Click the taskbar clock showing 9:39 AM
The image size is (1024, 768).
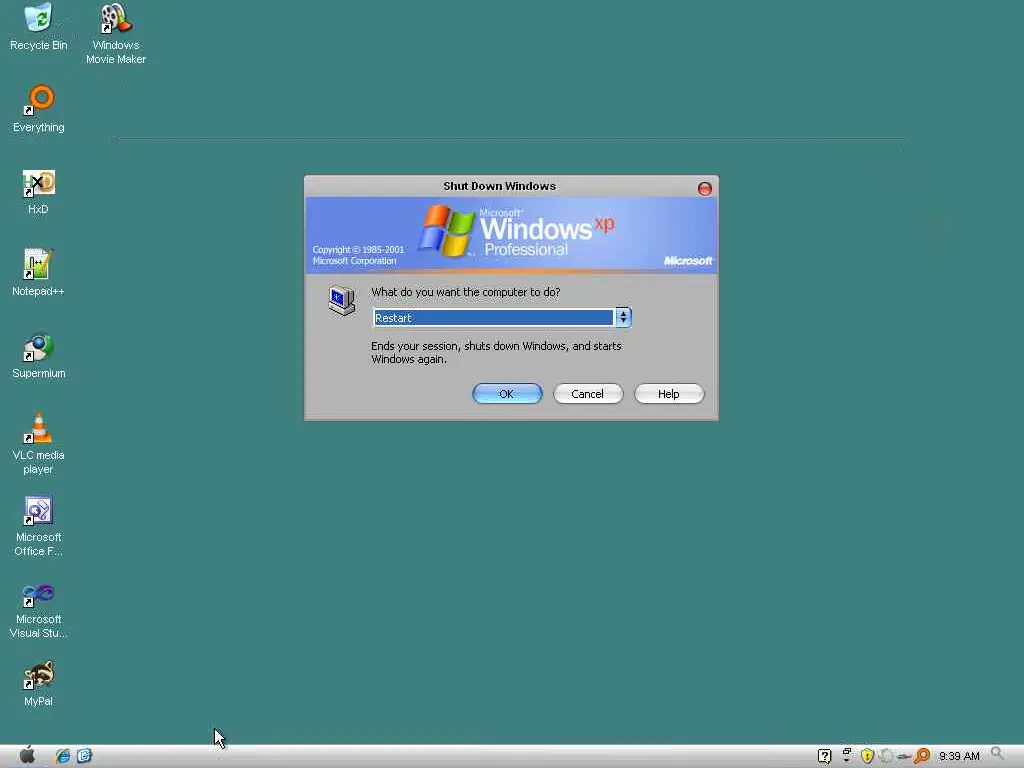coord(959,756)
